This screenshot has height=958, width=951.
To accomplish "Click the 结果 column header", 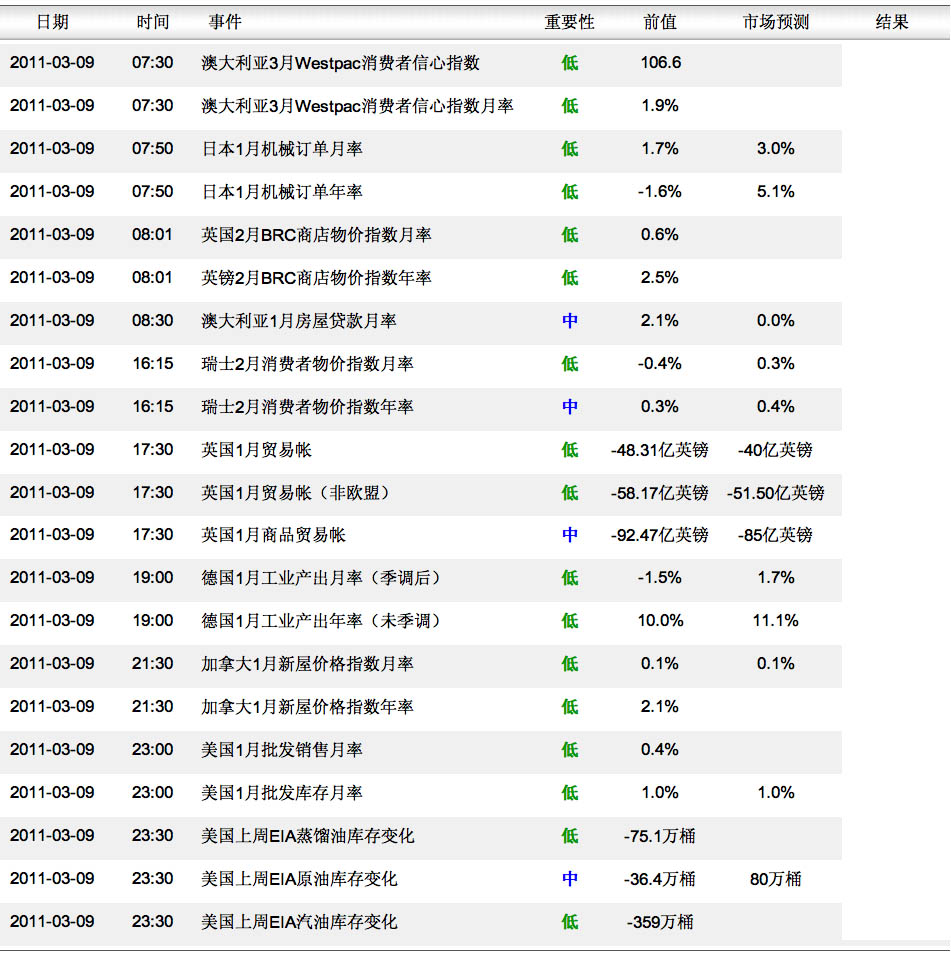I will tap(892, 22).
